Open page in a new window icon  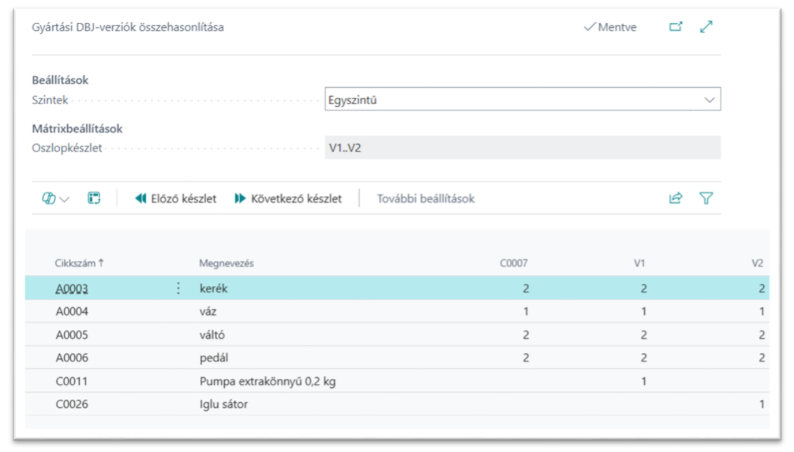676,27
